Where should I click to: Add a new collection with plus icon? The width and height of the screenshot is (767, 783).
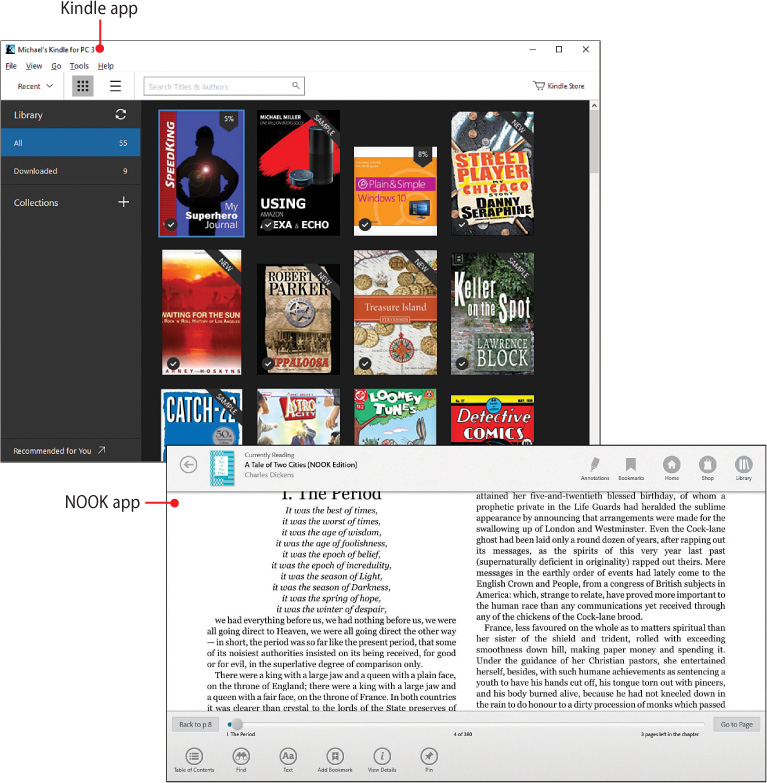click(x=123, y=202)
